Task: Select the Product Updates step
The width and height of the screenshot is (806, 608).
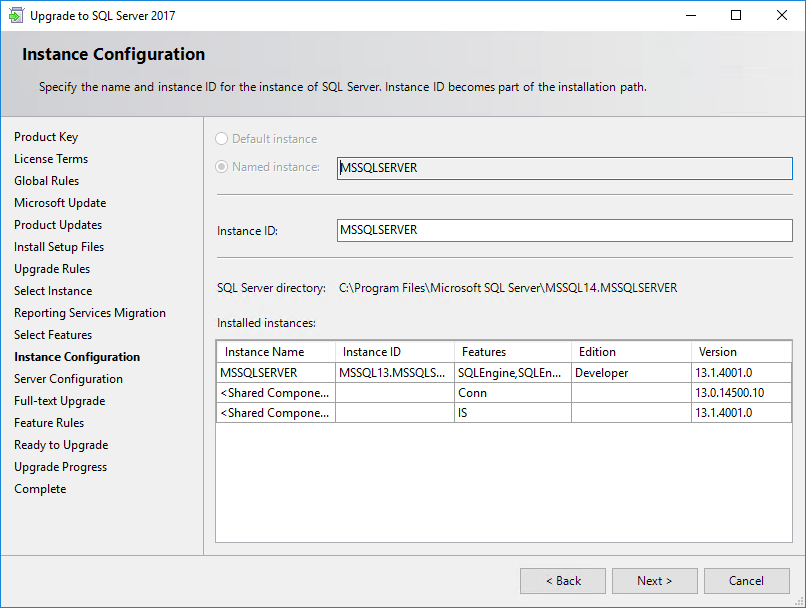Action: tap(58, 225)
